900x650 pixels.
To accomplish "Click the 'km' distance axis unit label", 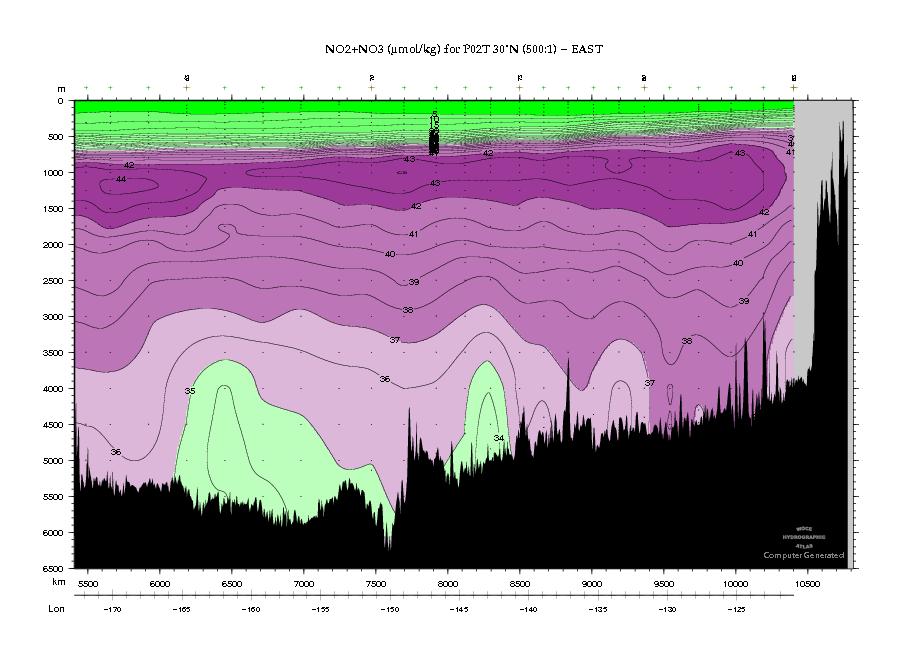I will click(59, 582).
